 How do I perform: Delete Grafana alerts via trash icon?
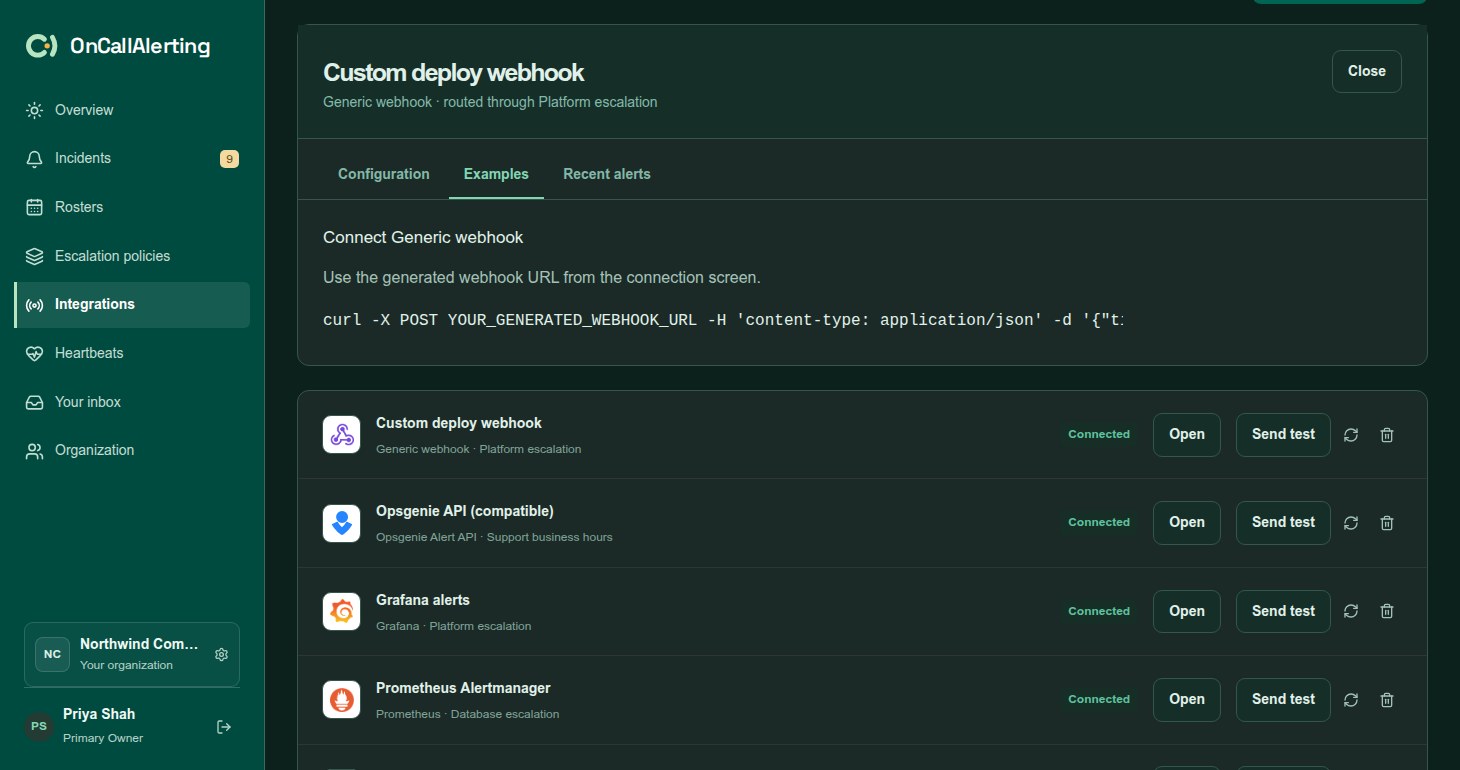(x=1387, y=611)
